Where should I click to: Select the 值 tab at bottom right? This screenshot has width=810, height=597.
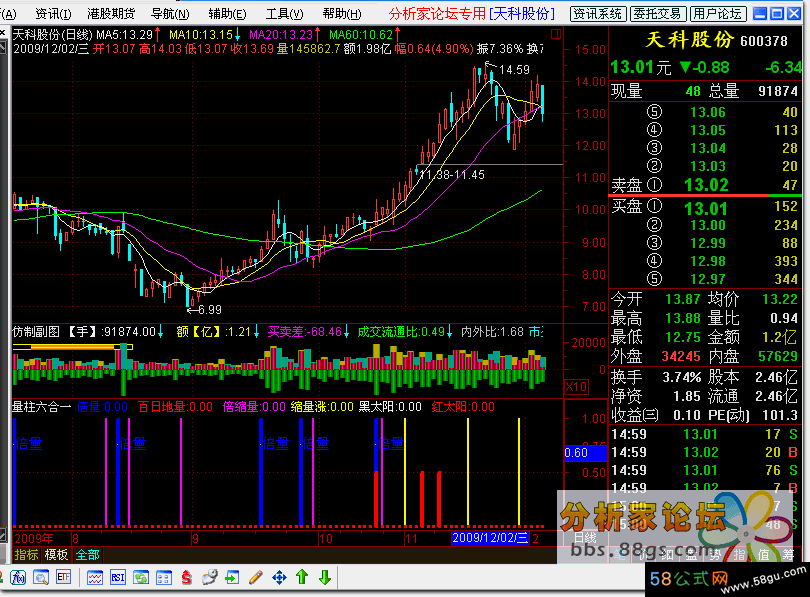(x=764, y=555)
